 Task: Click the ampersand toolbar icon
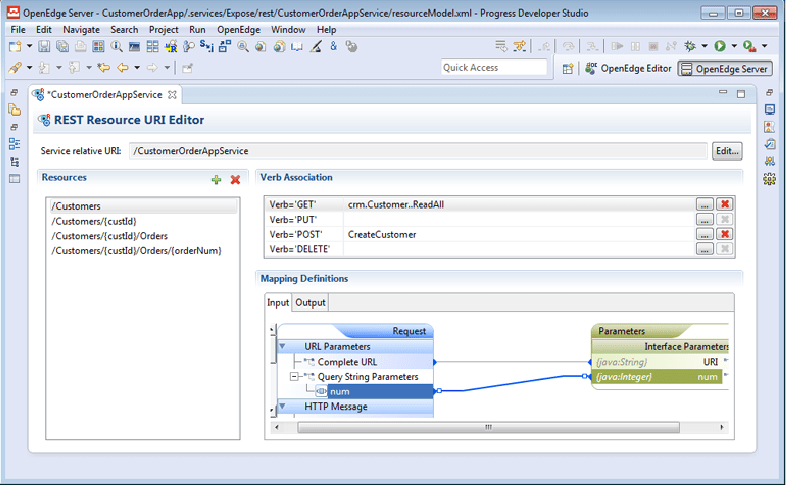pyautogui.click(x=333, y=47)
